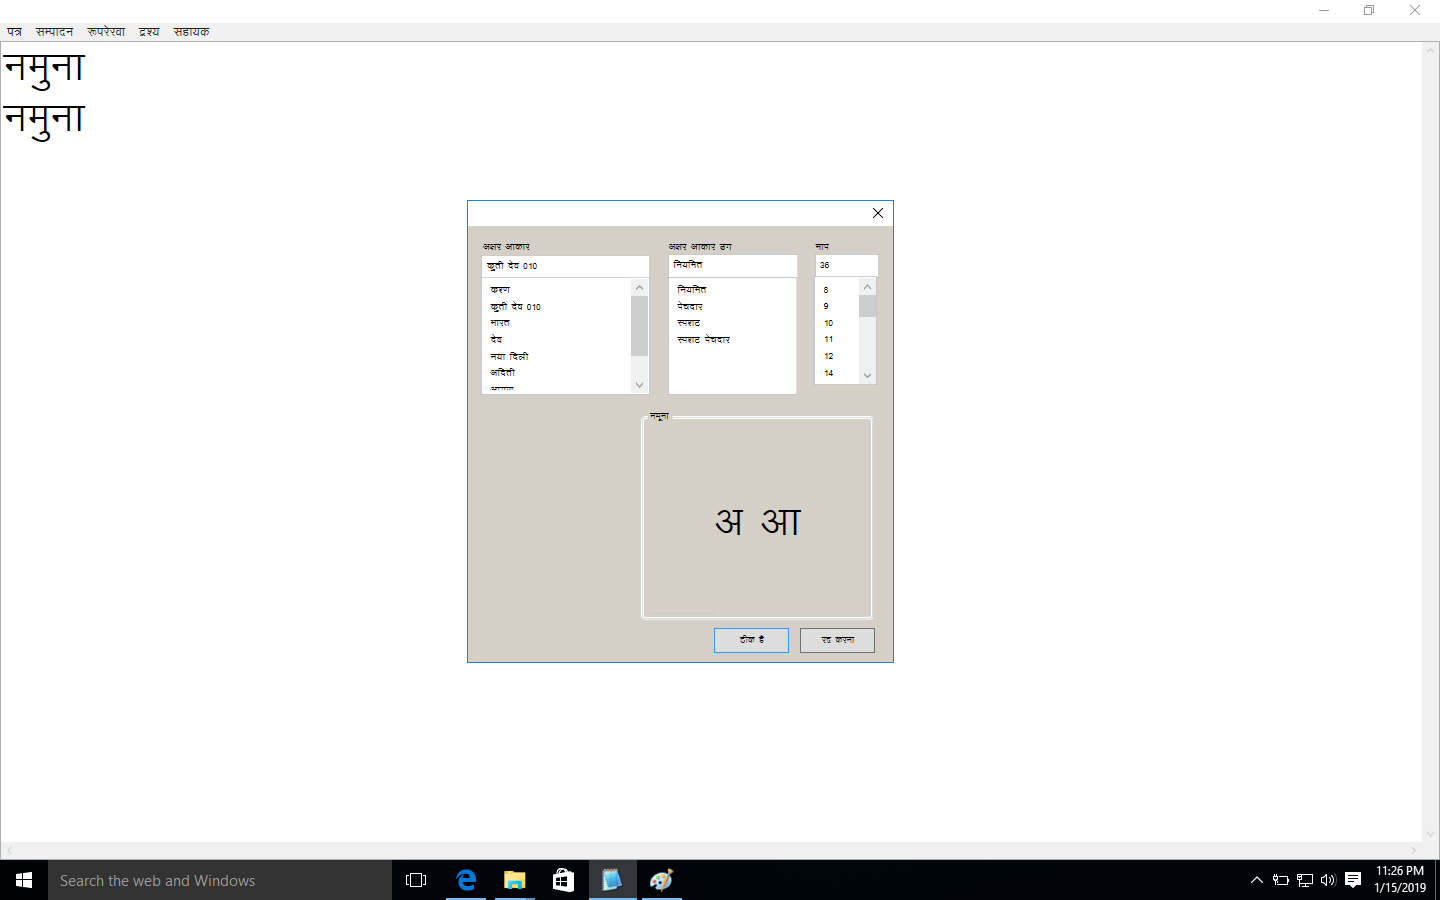The image size is (1440, 900).
Task: Choose नया दिल्ली font from the list
Action: tap(510, 356)
